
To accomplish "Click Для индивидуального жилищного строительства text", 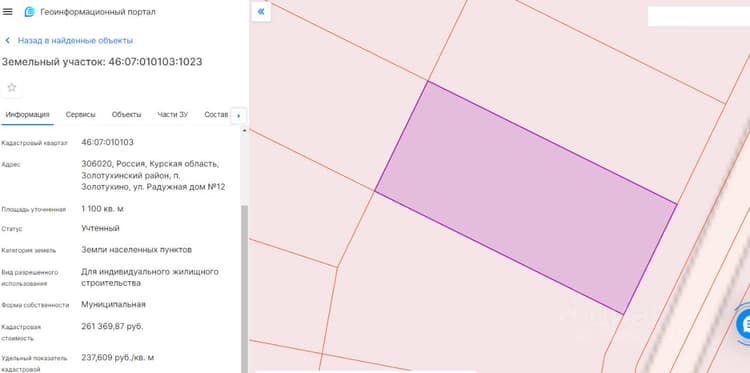I will (150, 277).
